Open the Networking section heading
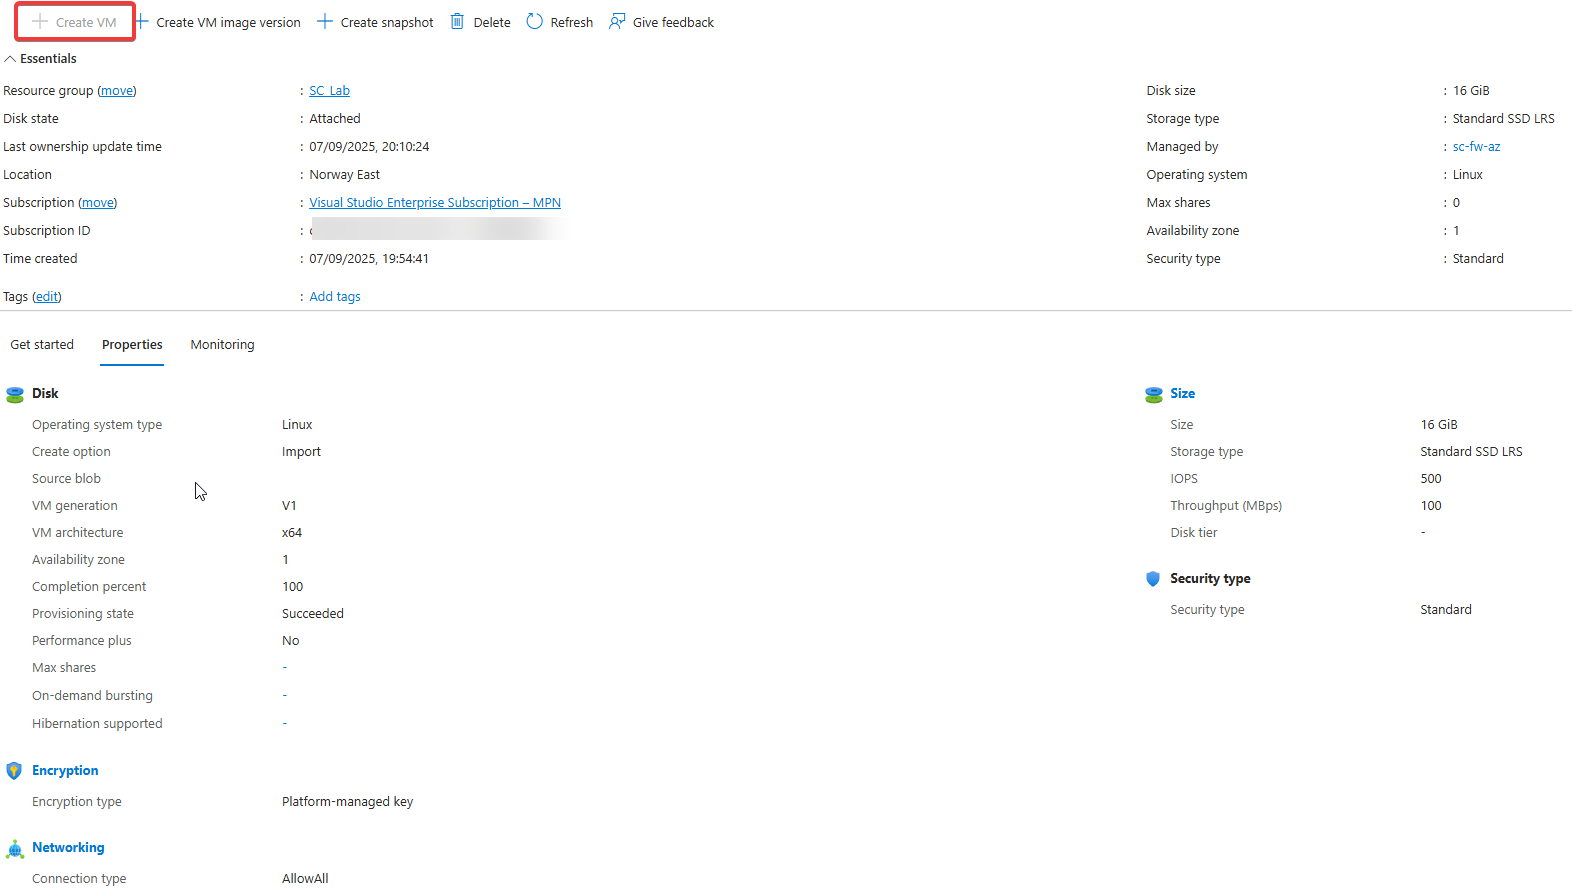This screenshot has height=892, width=1572. tap(68, 848)
